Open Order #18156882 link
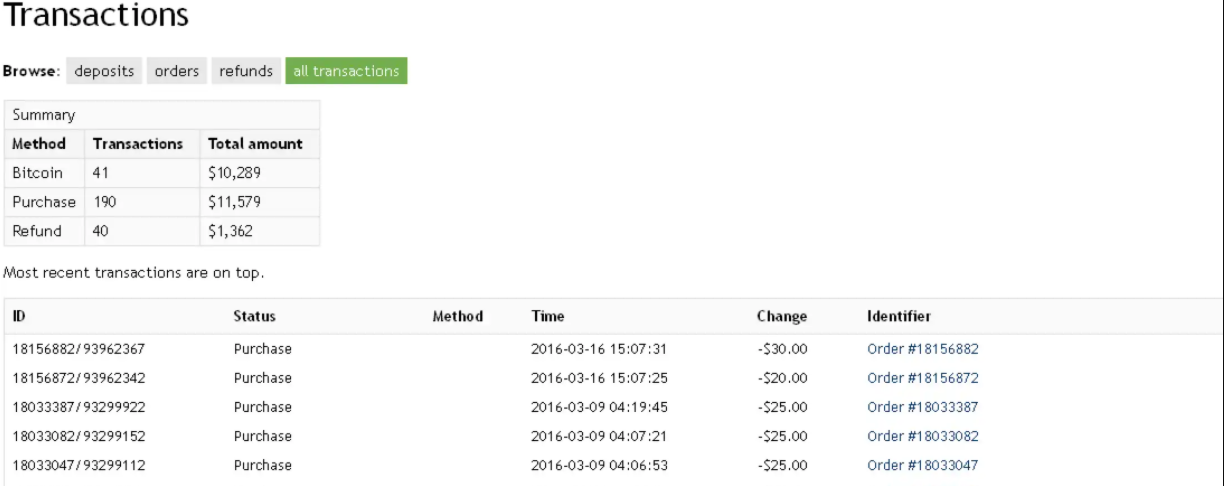This screenshot has width=1224, height=486. coord(922,349)
